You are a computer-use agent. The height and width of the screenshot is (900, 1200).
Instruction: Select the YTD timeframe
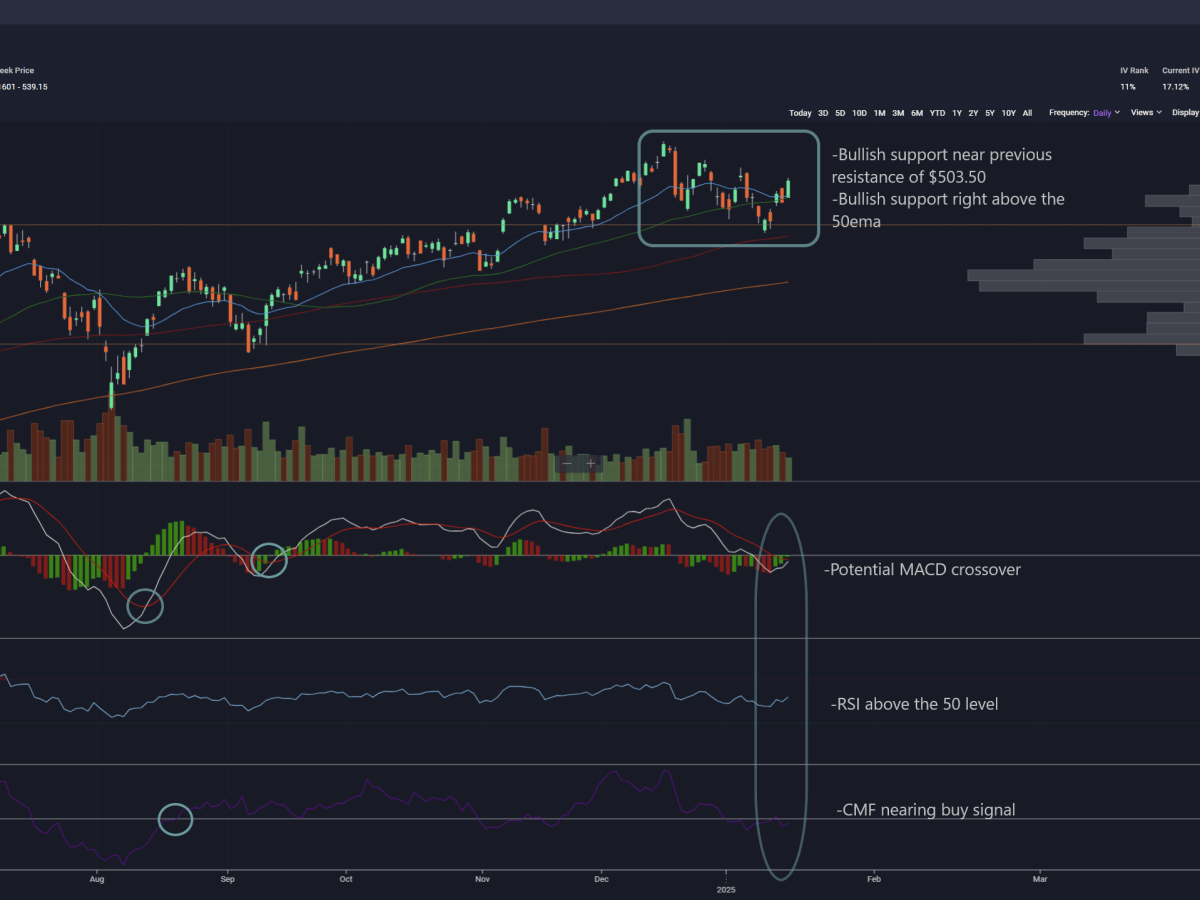[x=937, y=113]
